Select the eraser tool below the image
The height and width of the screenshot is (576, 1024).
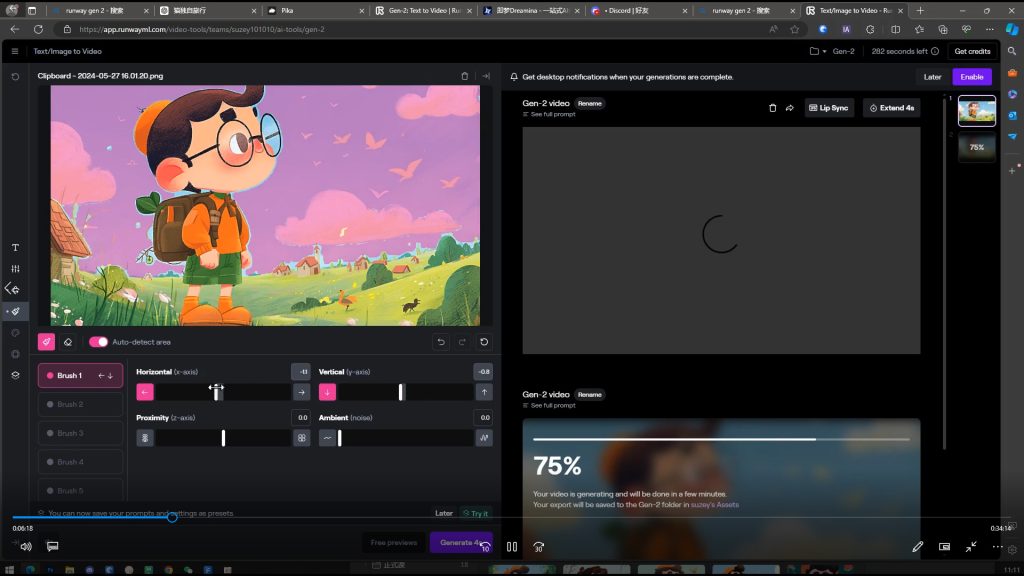coord(67,342)
